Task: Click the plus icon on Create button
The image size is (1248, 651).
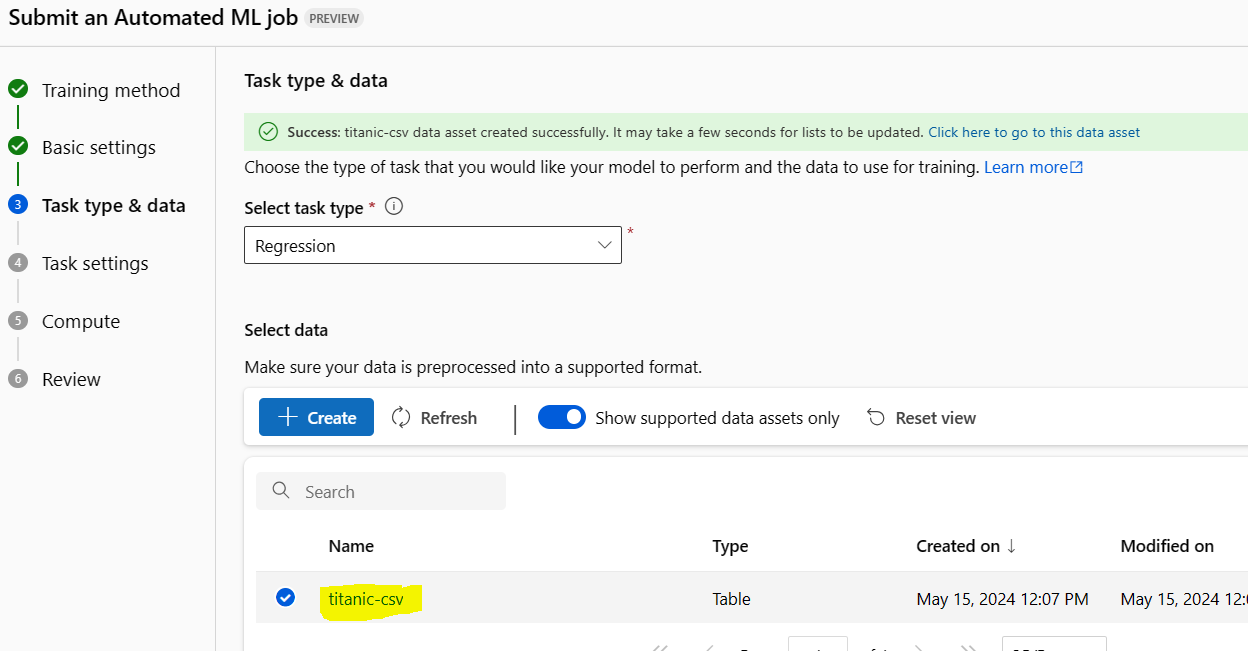Action: pyautogui.click(x=288, y=418)
